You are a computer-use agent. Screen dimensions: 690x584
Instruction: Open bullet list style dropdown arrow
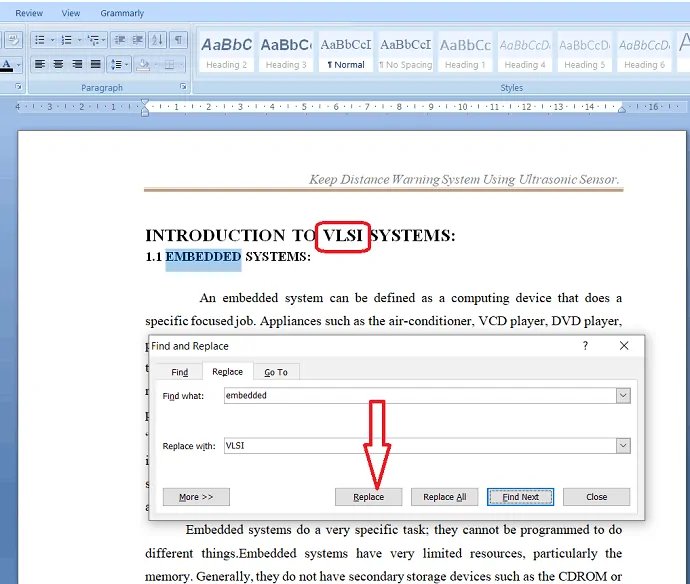pyautogui.click(x=52, y=40)
